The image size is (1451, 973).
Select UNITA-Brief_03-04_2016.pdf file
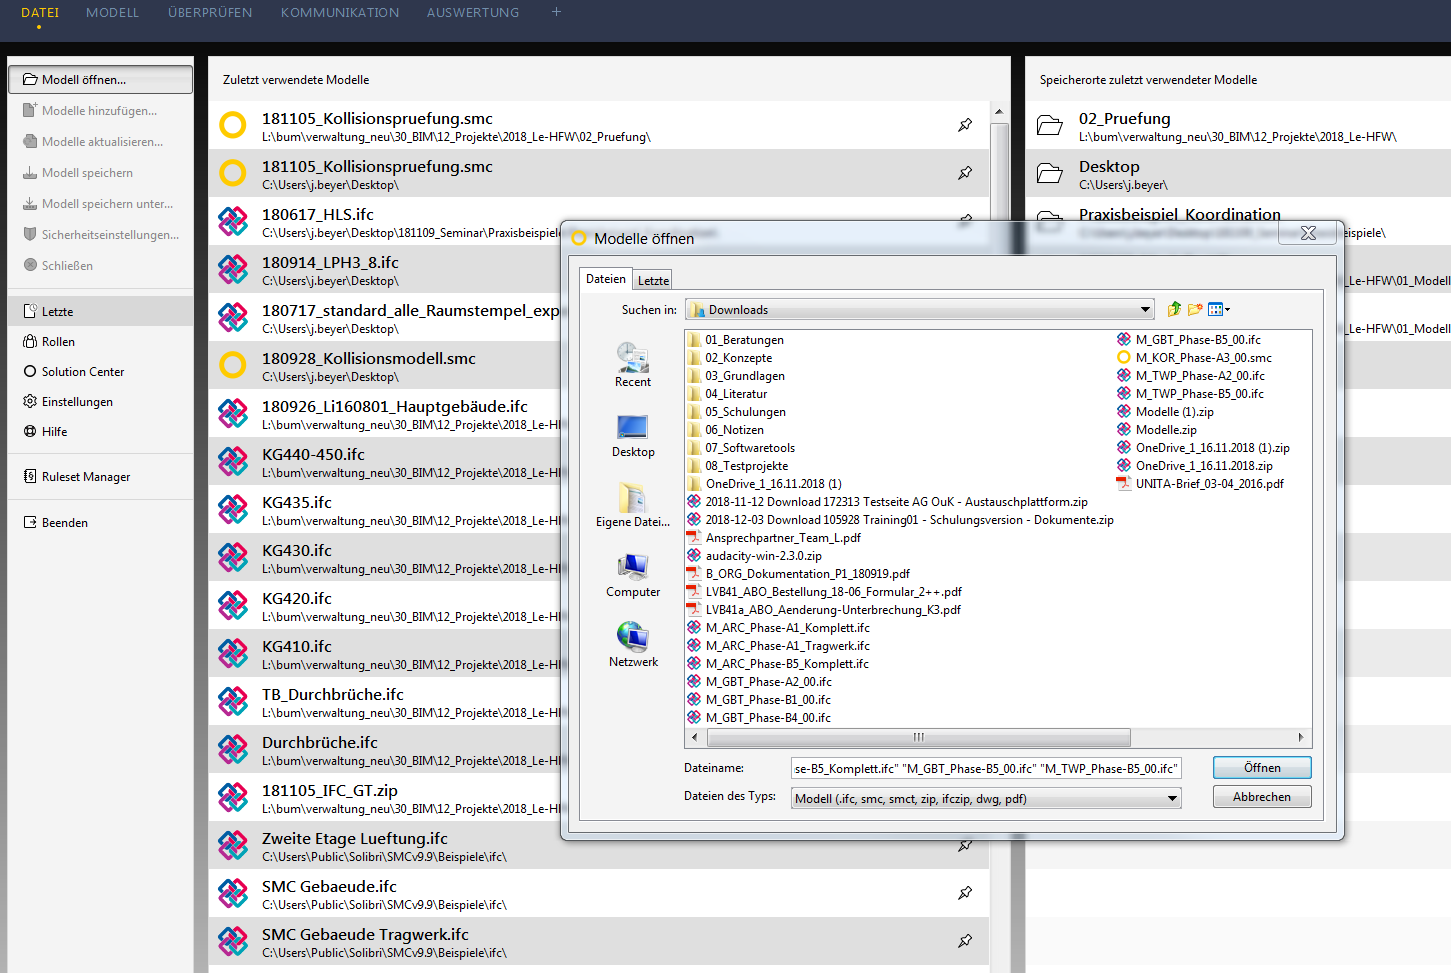[x=1210, y=484]
